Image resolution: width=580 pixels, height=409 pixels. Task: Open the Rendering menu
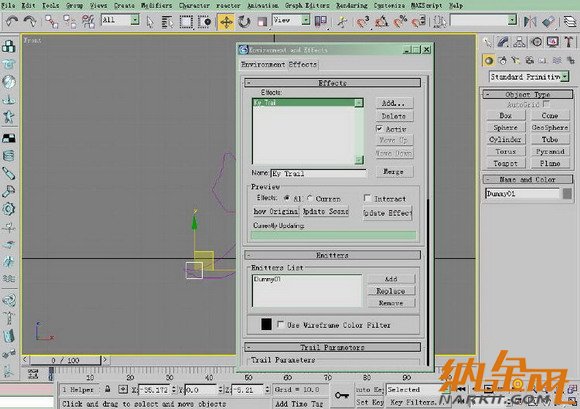351,6
